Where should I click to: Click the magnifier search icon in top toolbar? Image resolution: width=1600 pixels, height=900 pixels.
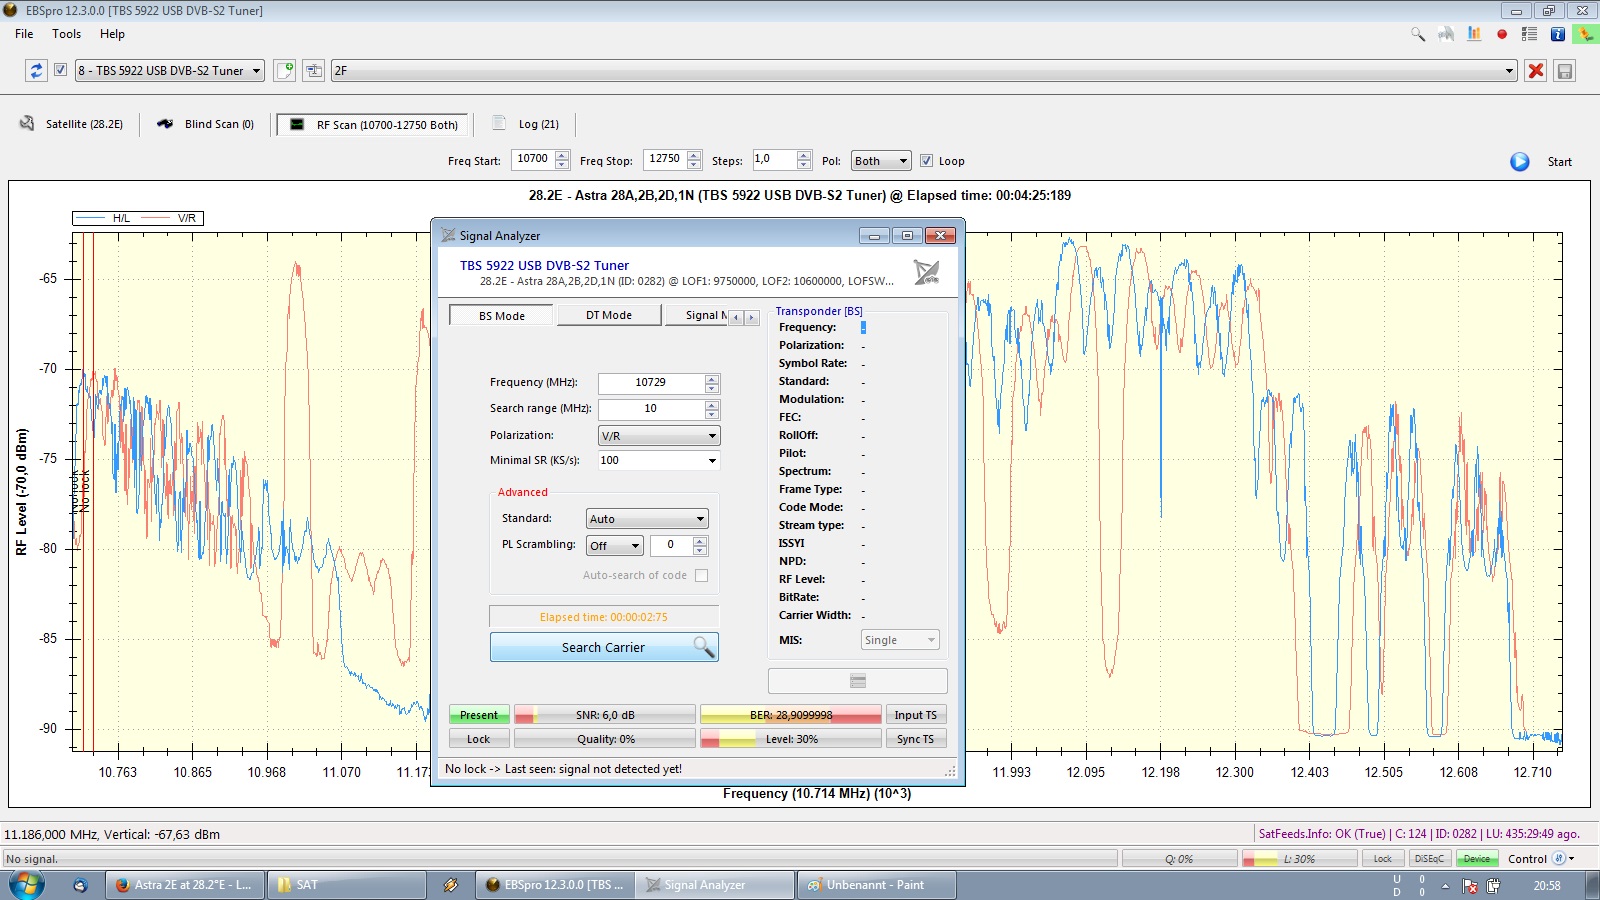[1418, 34]
